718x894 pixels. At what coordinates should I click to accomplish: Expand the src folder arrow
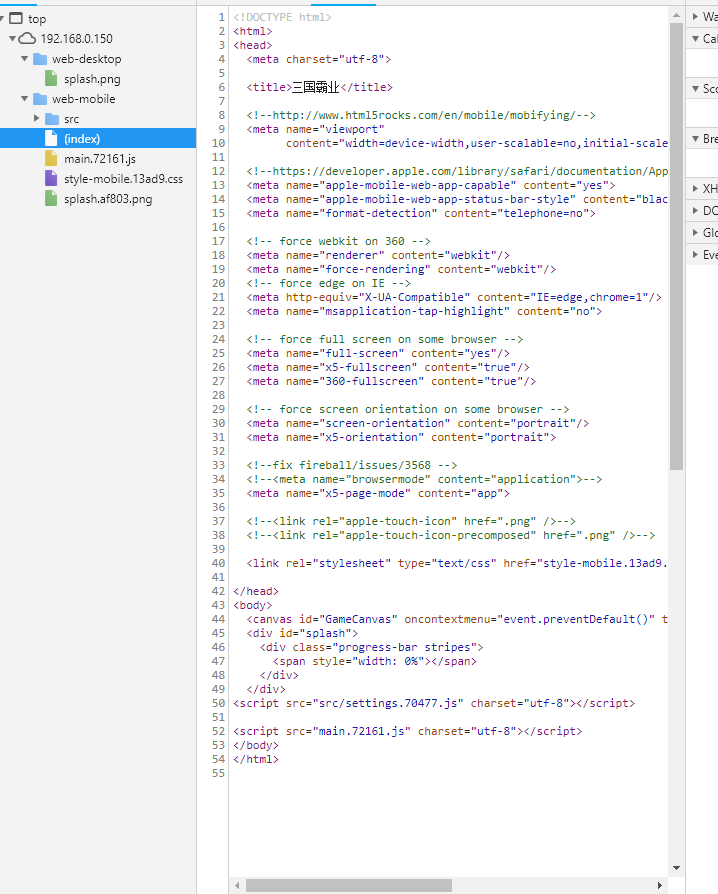click(x=36, y=119)
